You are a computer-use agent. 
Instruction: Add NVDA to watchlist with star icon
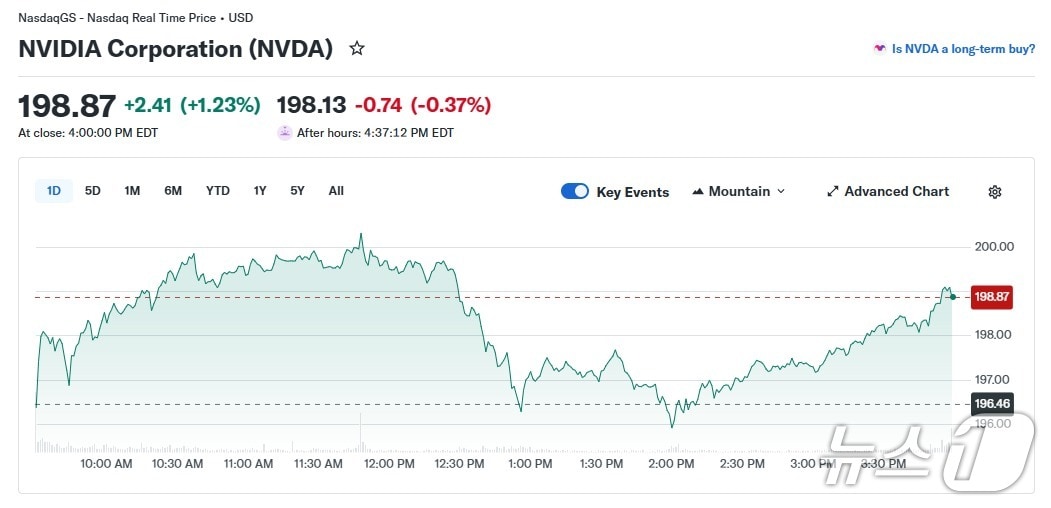(x=357, y=48)
